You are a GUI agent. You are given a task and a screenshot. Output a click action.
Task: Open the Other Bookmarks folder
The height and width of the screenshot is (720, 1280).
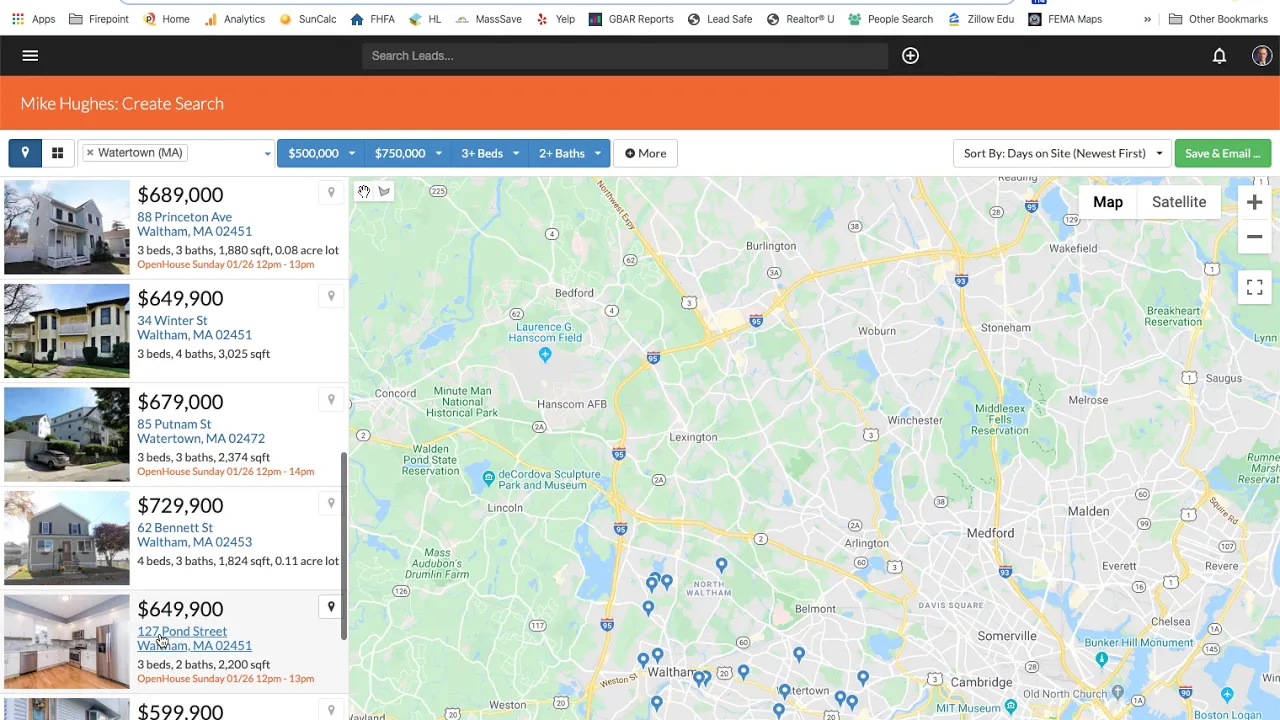click(x=1218, y=19)
